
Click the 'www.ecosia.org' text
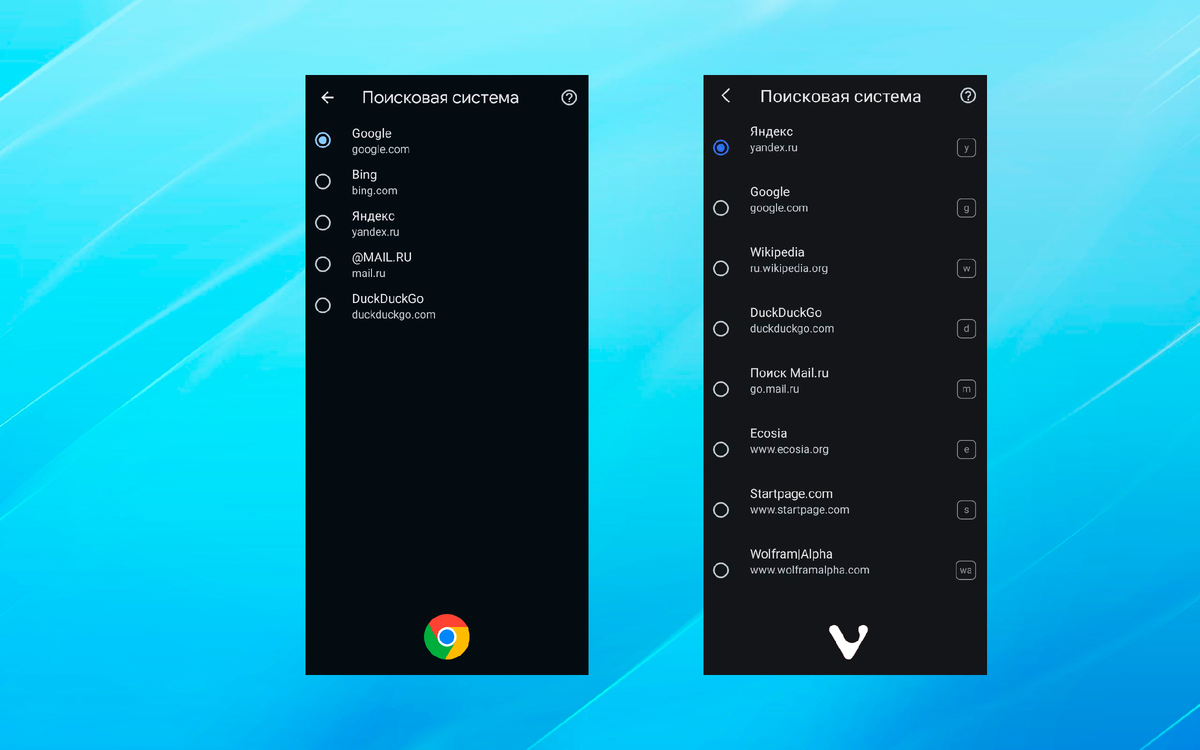point(790,449)
